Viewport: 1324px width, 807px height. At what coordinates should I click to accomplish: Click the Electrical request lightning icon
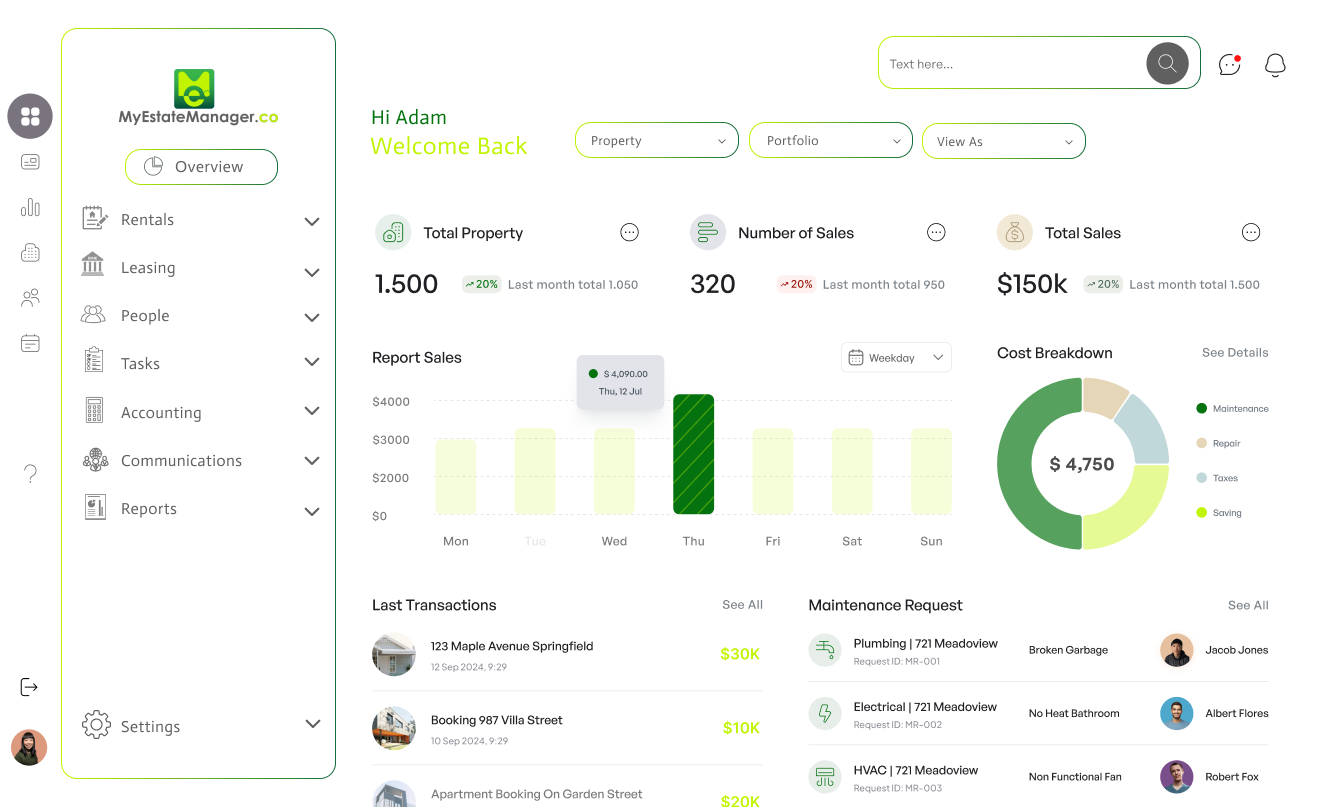pyautogui.click(x=825, y=713)
